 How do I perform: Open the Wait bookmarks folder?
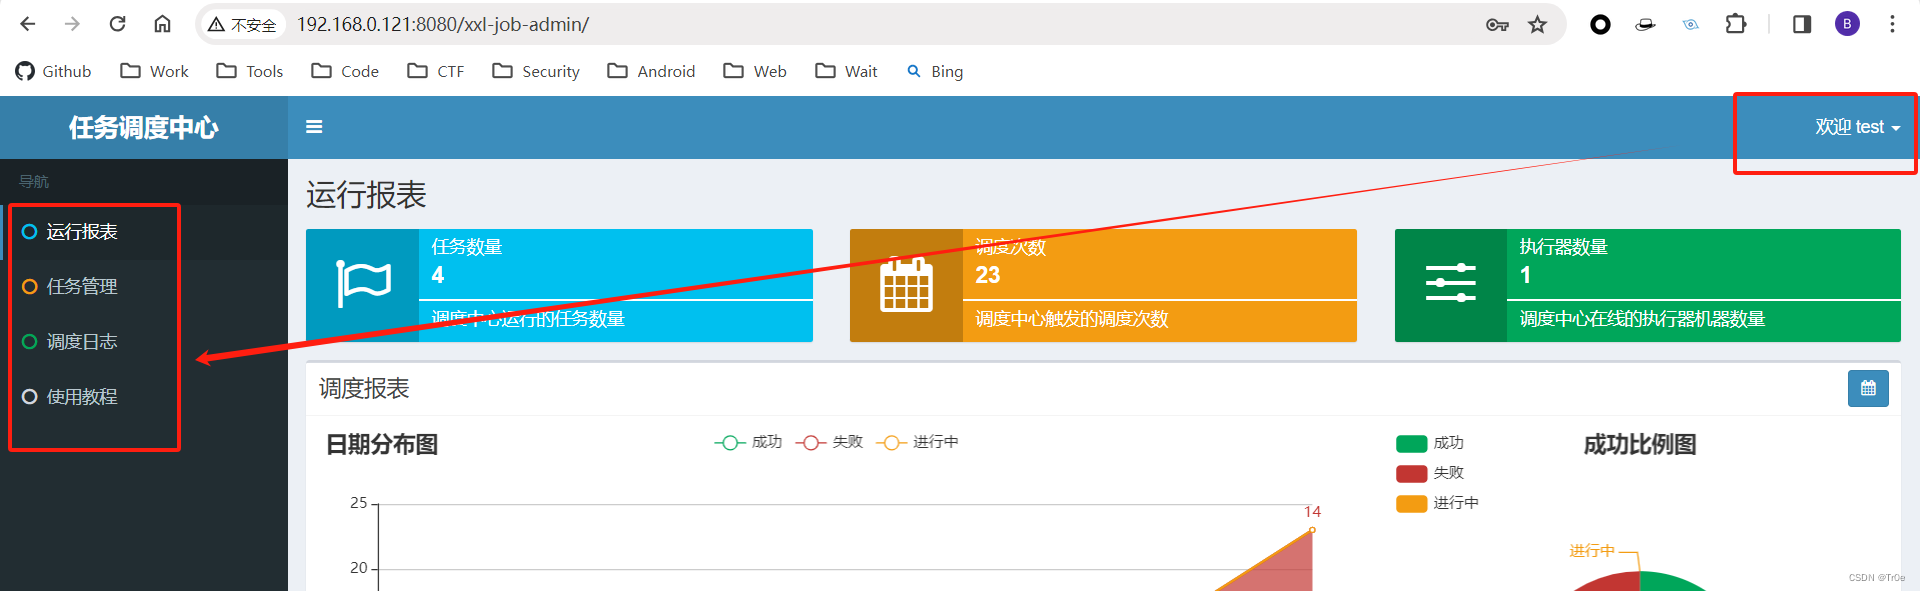[846, 71]
